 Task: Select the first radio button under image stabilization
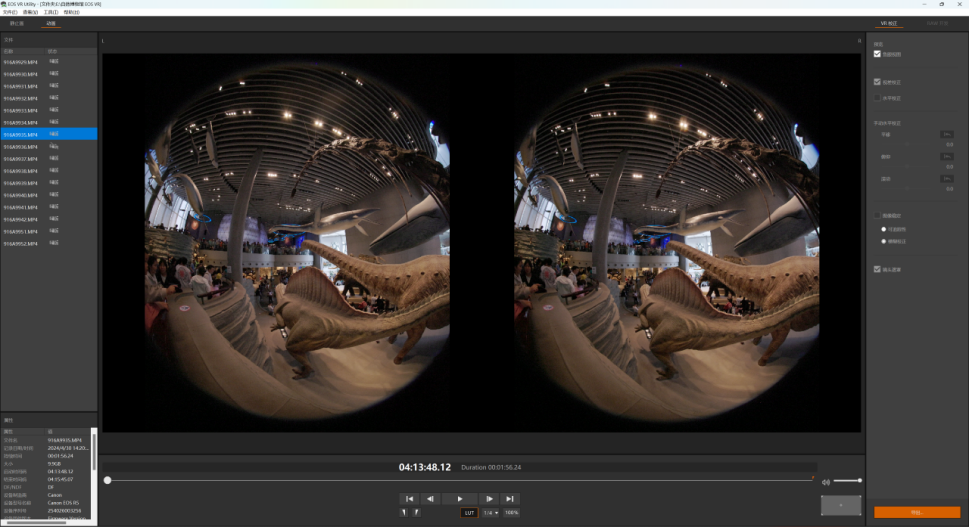(883, 229)
